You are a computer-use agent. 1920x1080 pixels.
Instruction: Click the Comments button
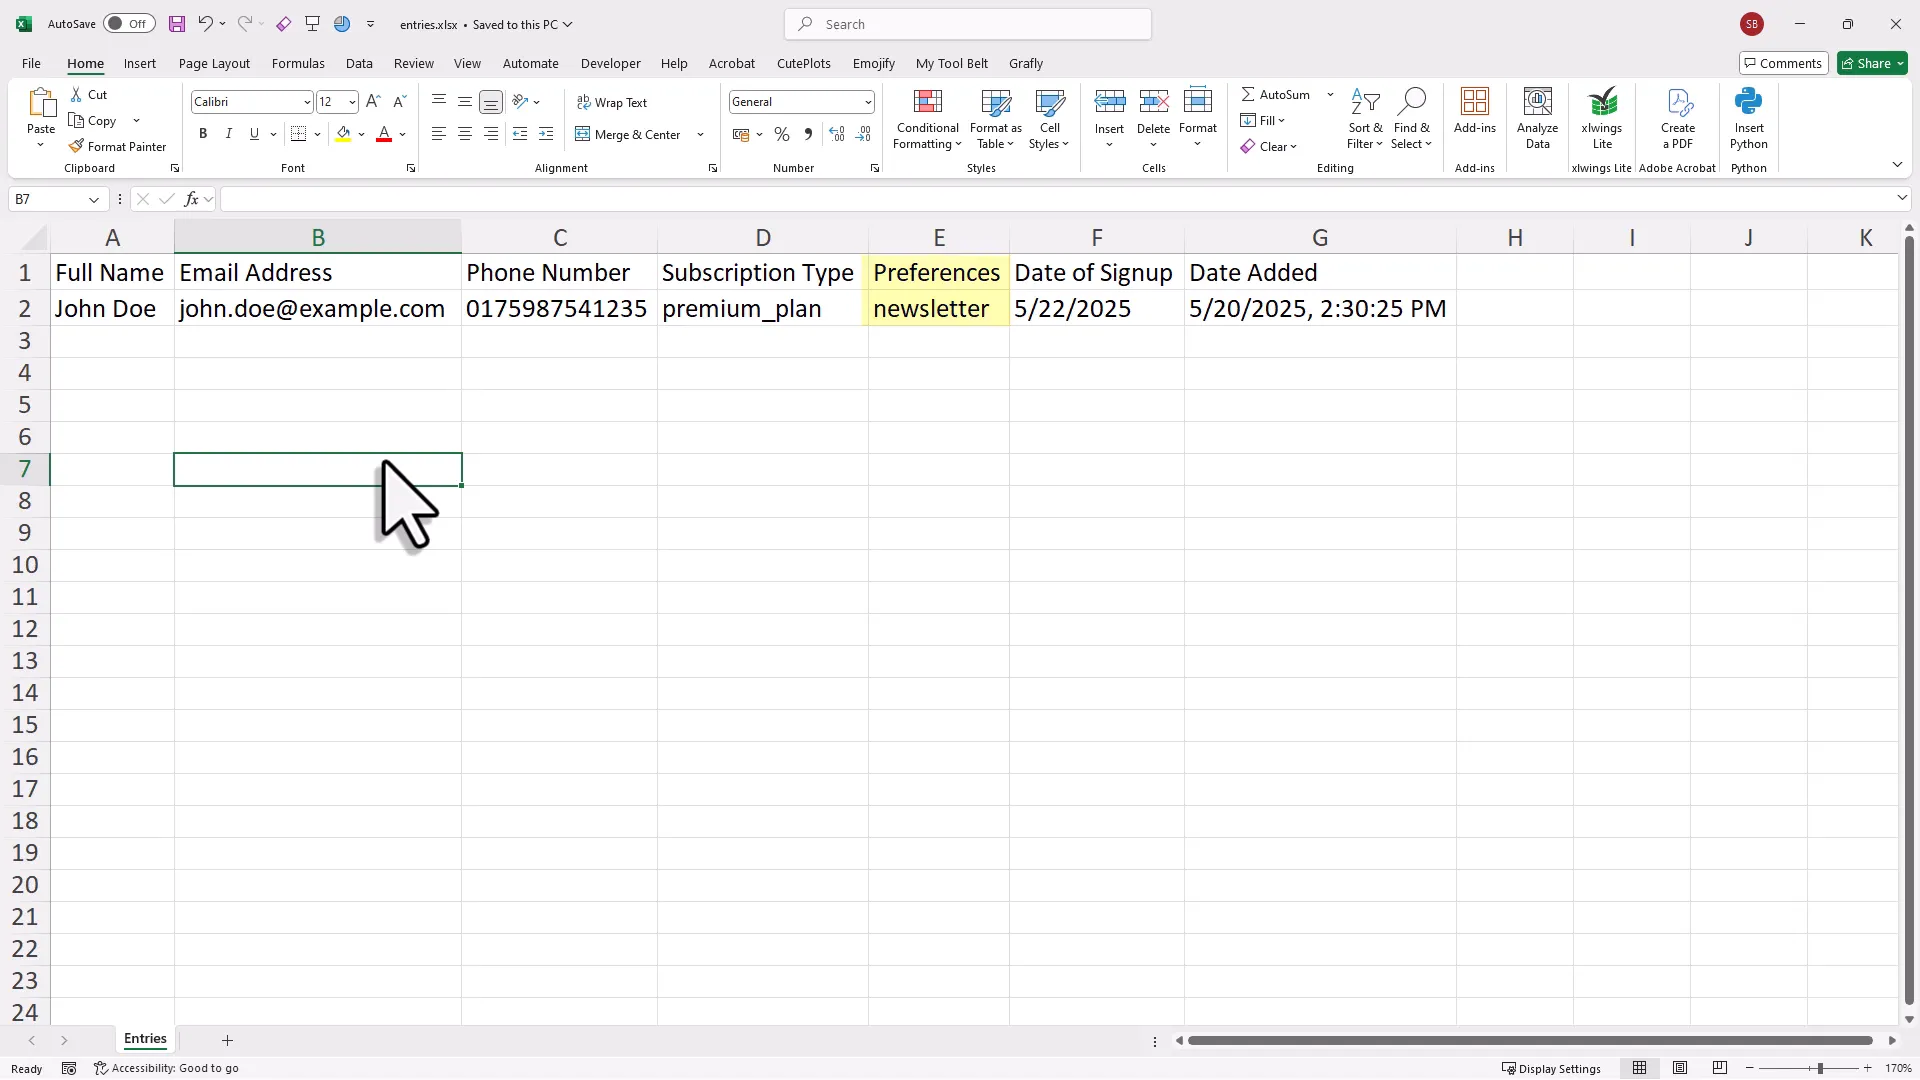pos(1784,63)
